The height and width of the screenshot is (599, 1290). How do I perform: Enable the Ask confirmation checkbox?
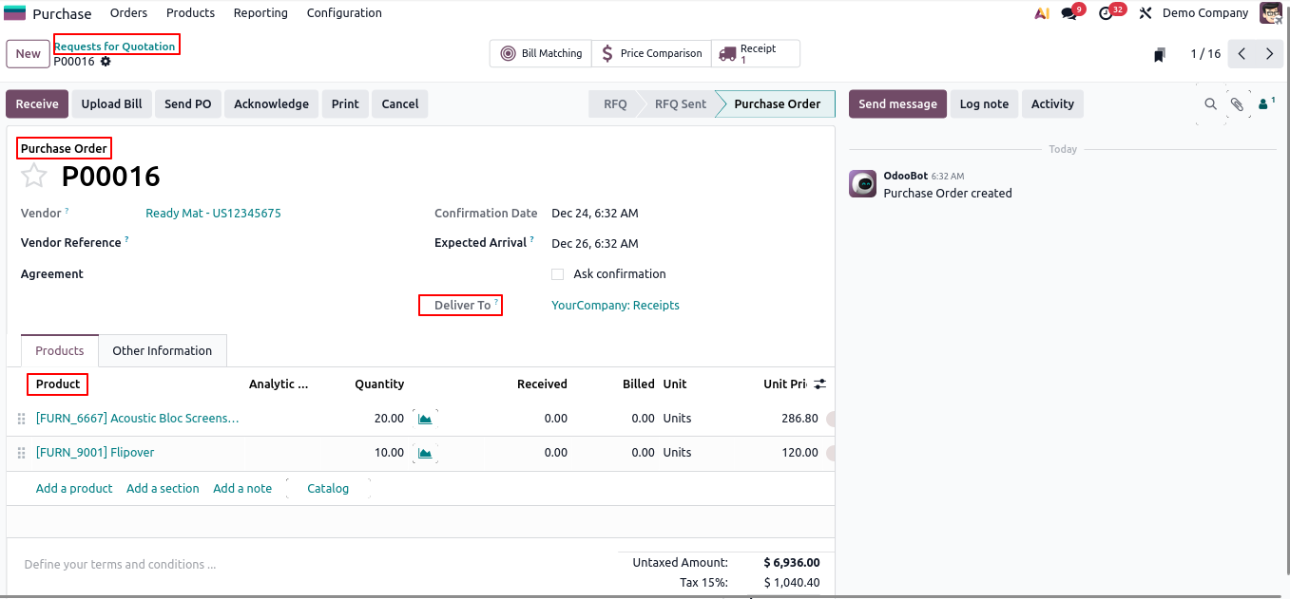pos(558,274)
